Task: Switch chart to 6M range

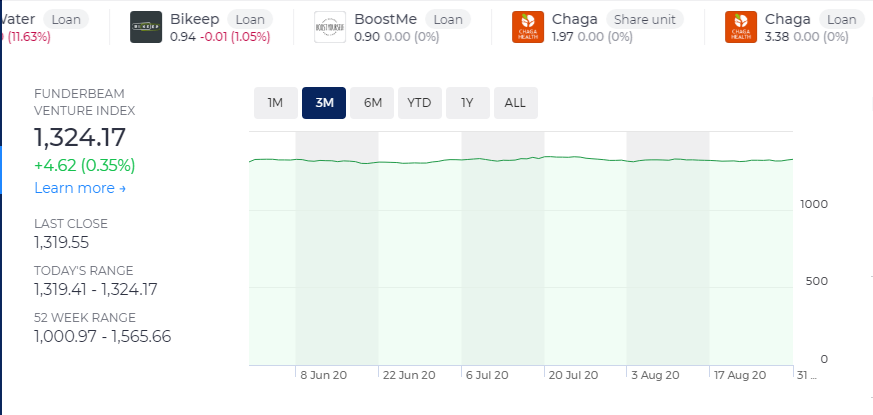Action: pos(372,103)
